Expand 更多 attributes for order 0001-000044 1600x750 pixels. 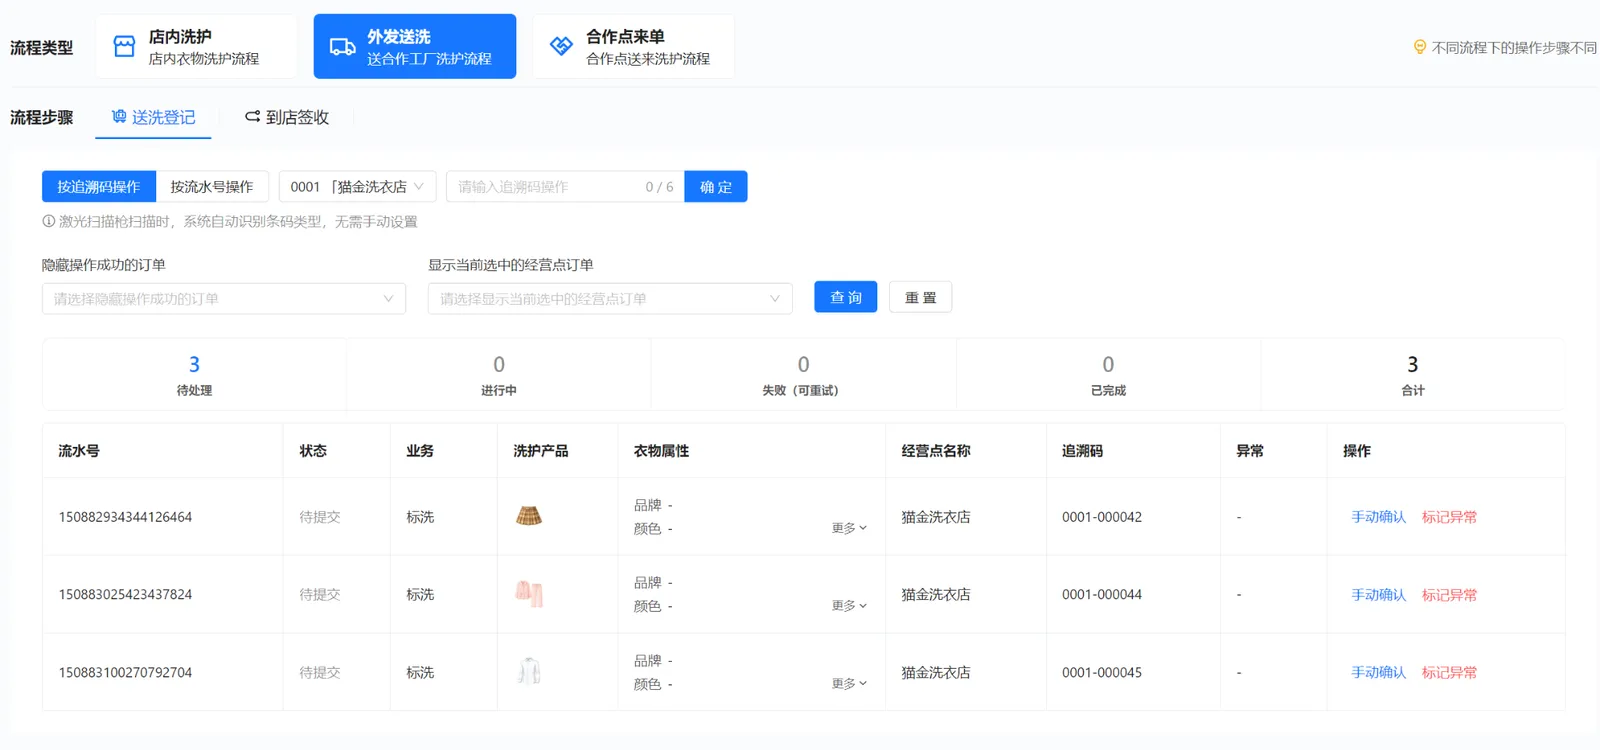click(849, 606)
